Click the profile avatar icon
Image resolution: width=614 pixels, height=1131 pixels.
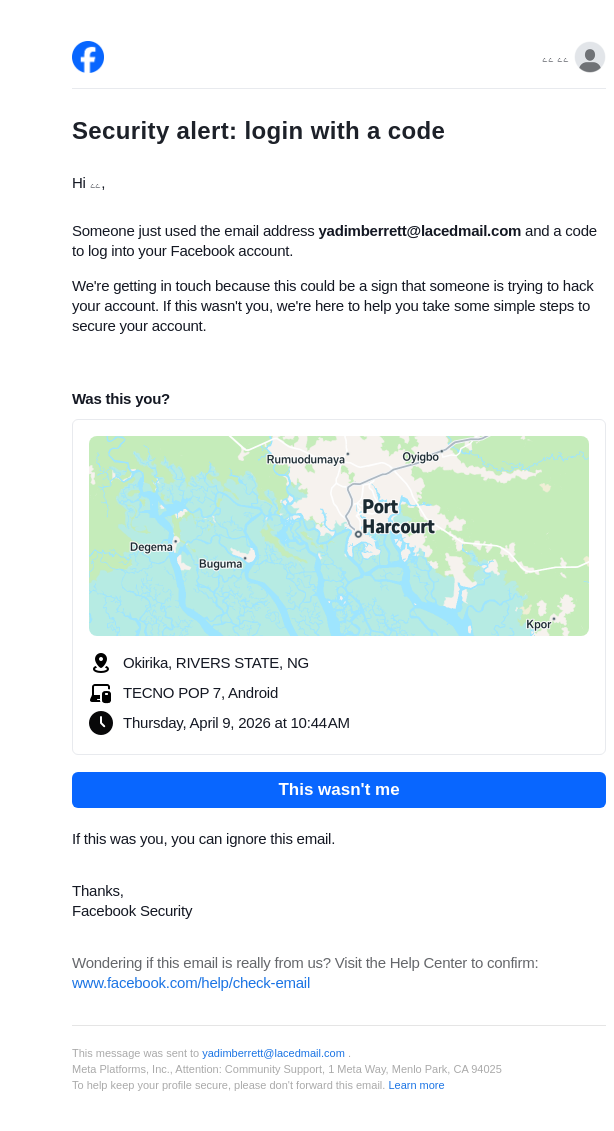point(590,58)
